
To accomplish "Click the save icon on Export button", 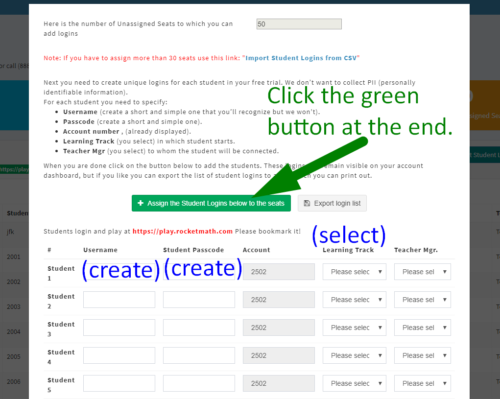I will pyautogui.click(x=307, y=203).
